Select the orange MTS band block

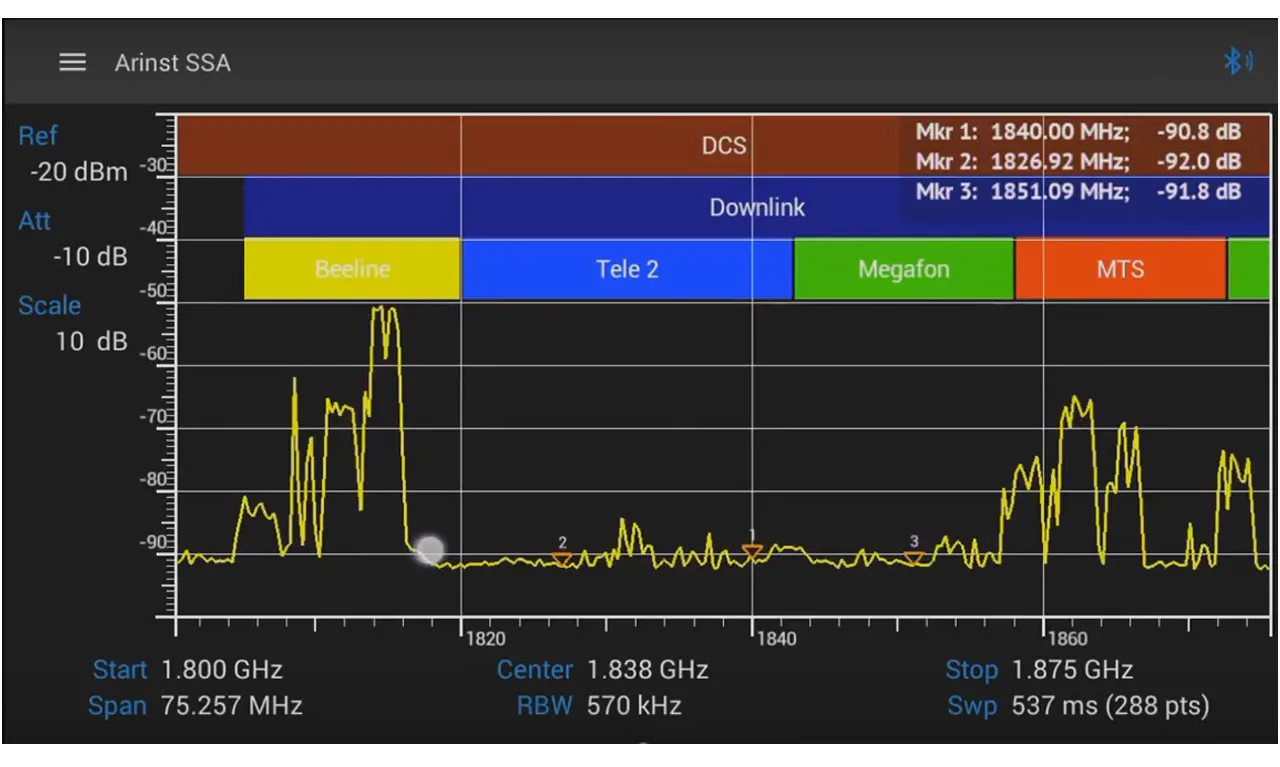[1120, 269]
